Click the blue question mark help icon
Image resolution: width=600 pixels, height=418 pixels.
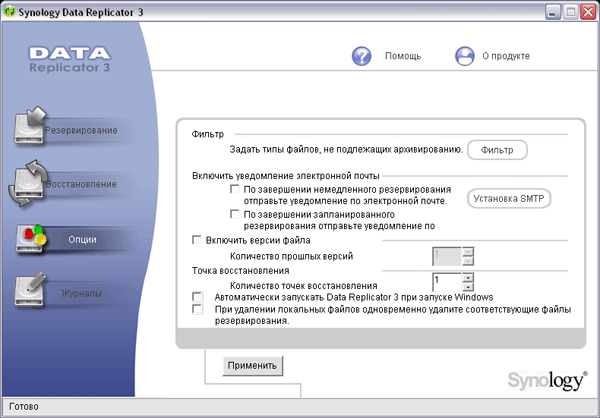361,56
